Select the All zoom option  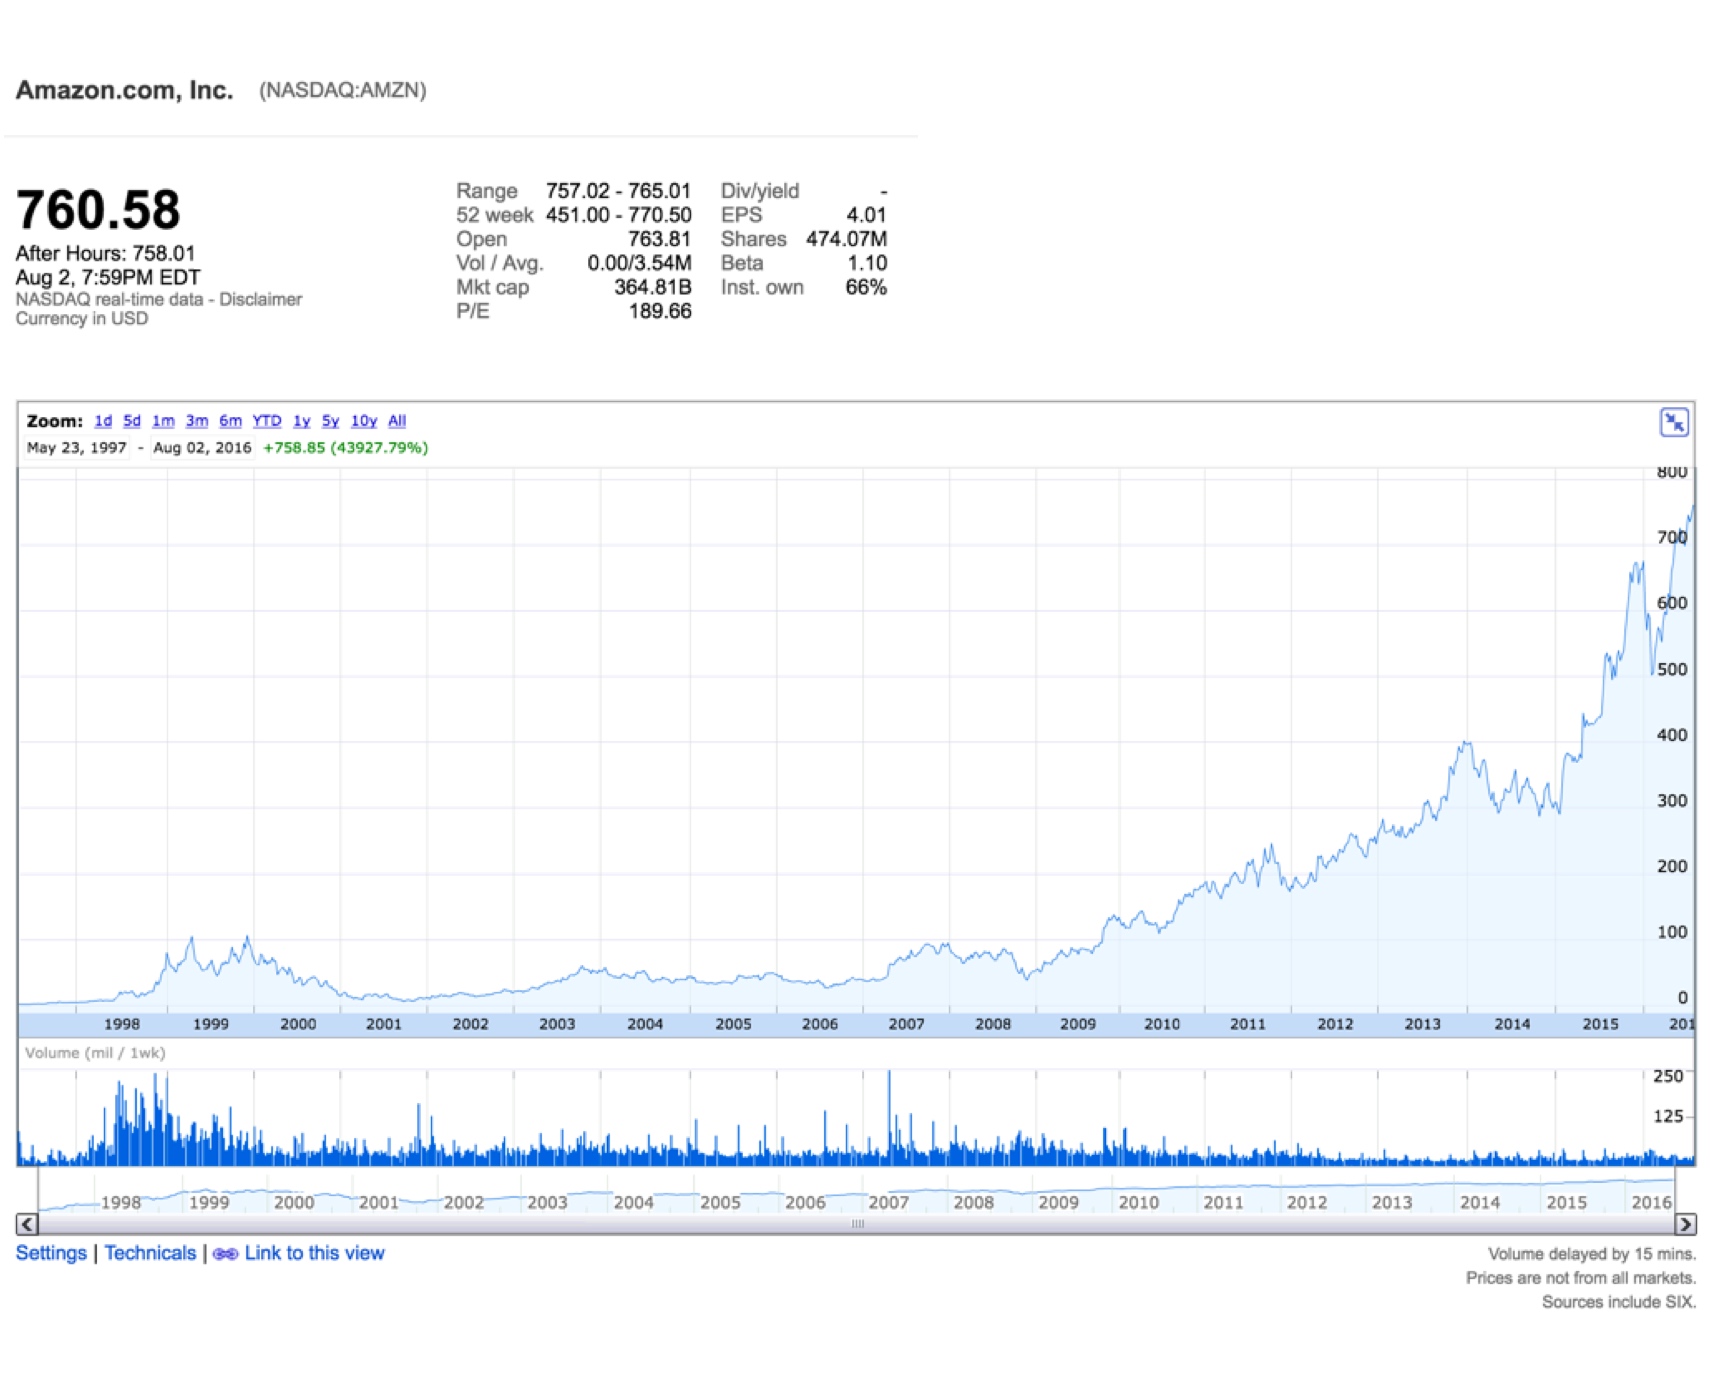click(x=397, y=421)
